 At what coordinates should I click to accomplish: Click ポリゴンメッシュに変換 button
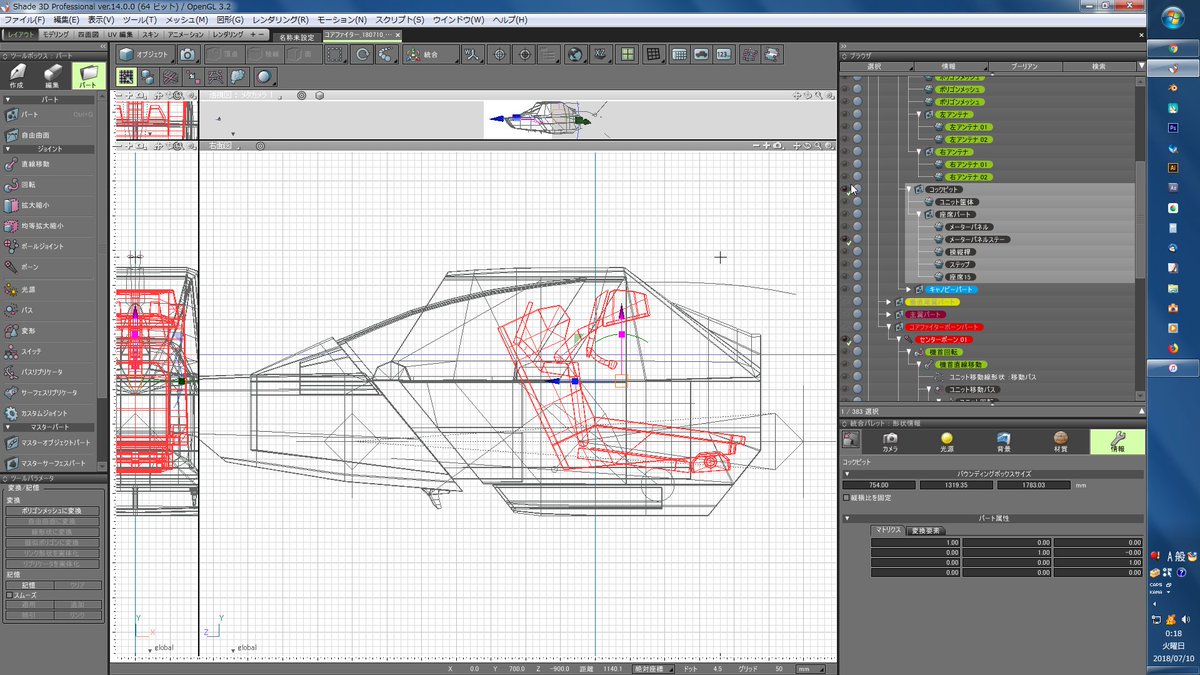(x=53, y=510)
